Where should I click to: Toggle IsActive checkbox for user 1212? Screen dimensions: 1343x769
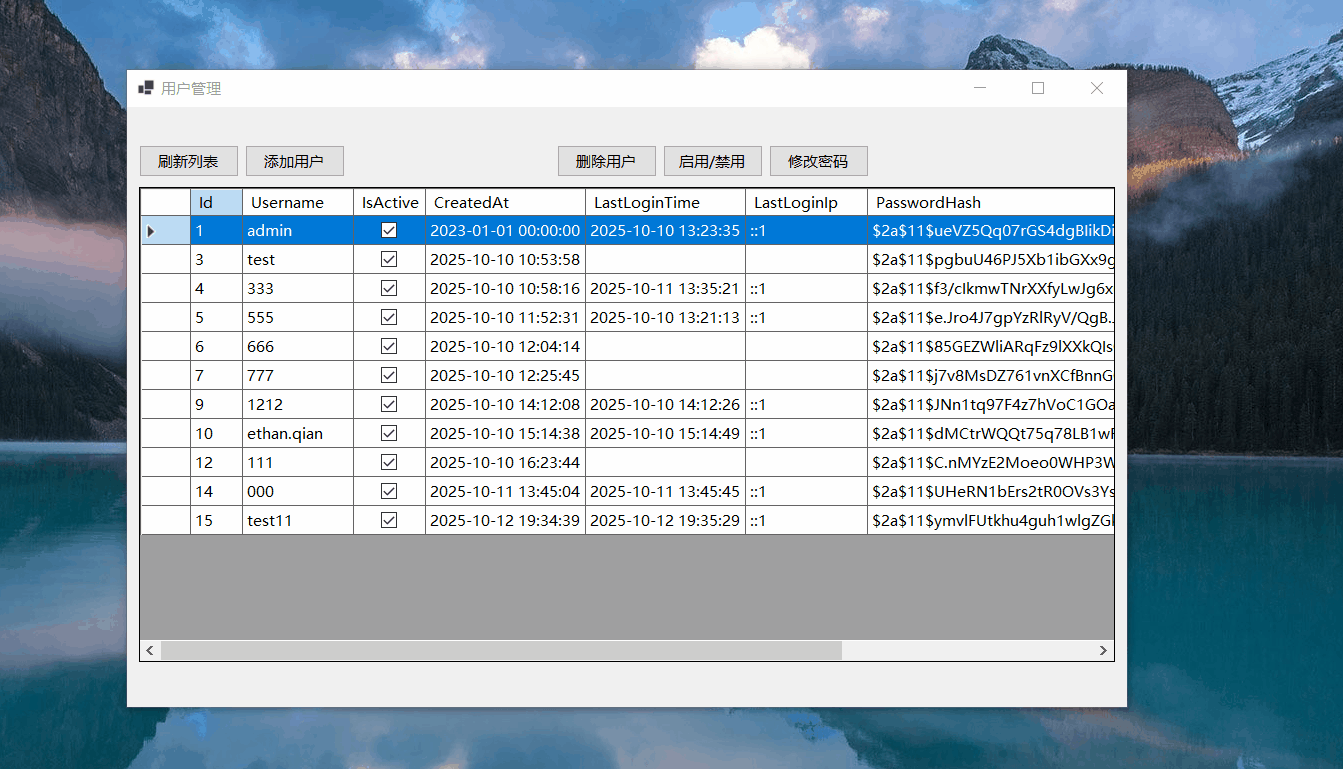(x=389, y=404)
